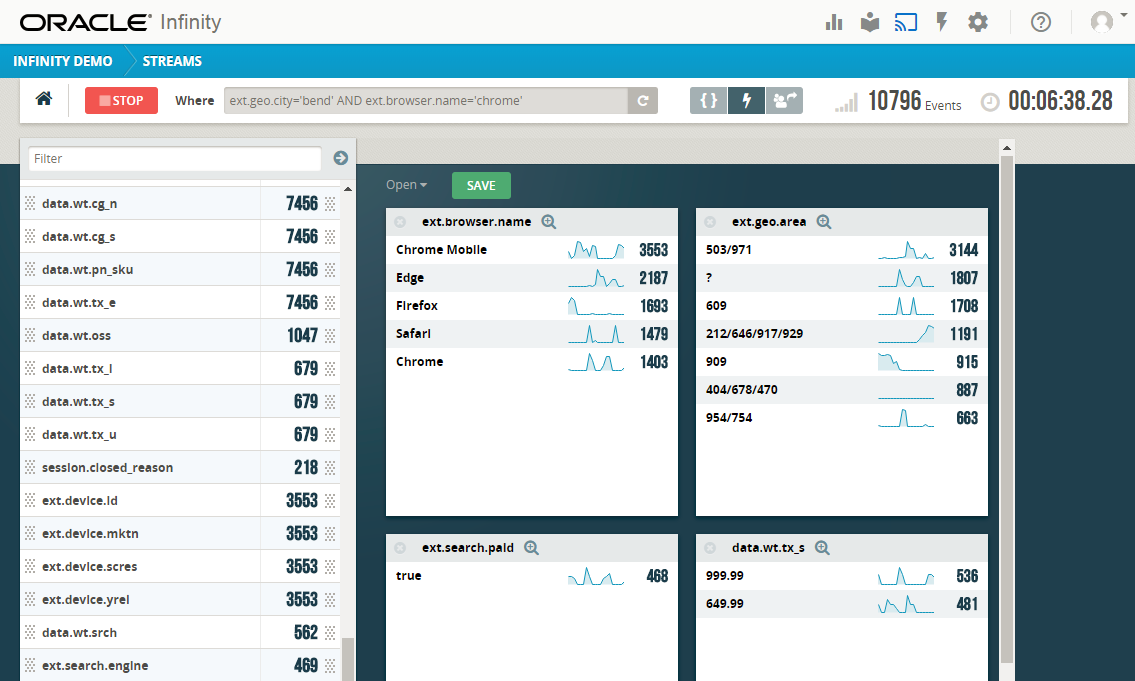Remove the data.wt.tx_s card
The height and width of the screenshot is (681, 1135).
click(x=710, y=548)
